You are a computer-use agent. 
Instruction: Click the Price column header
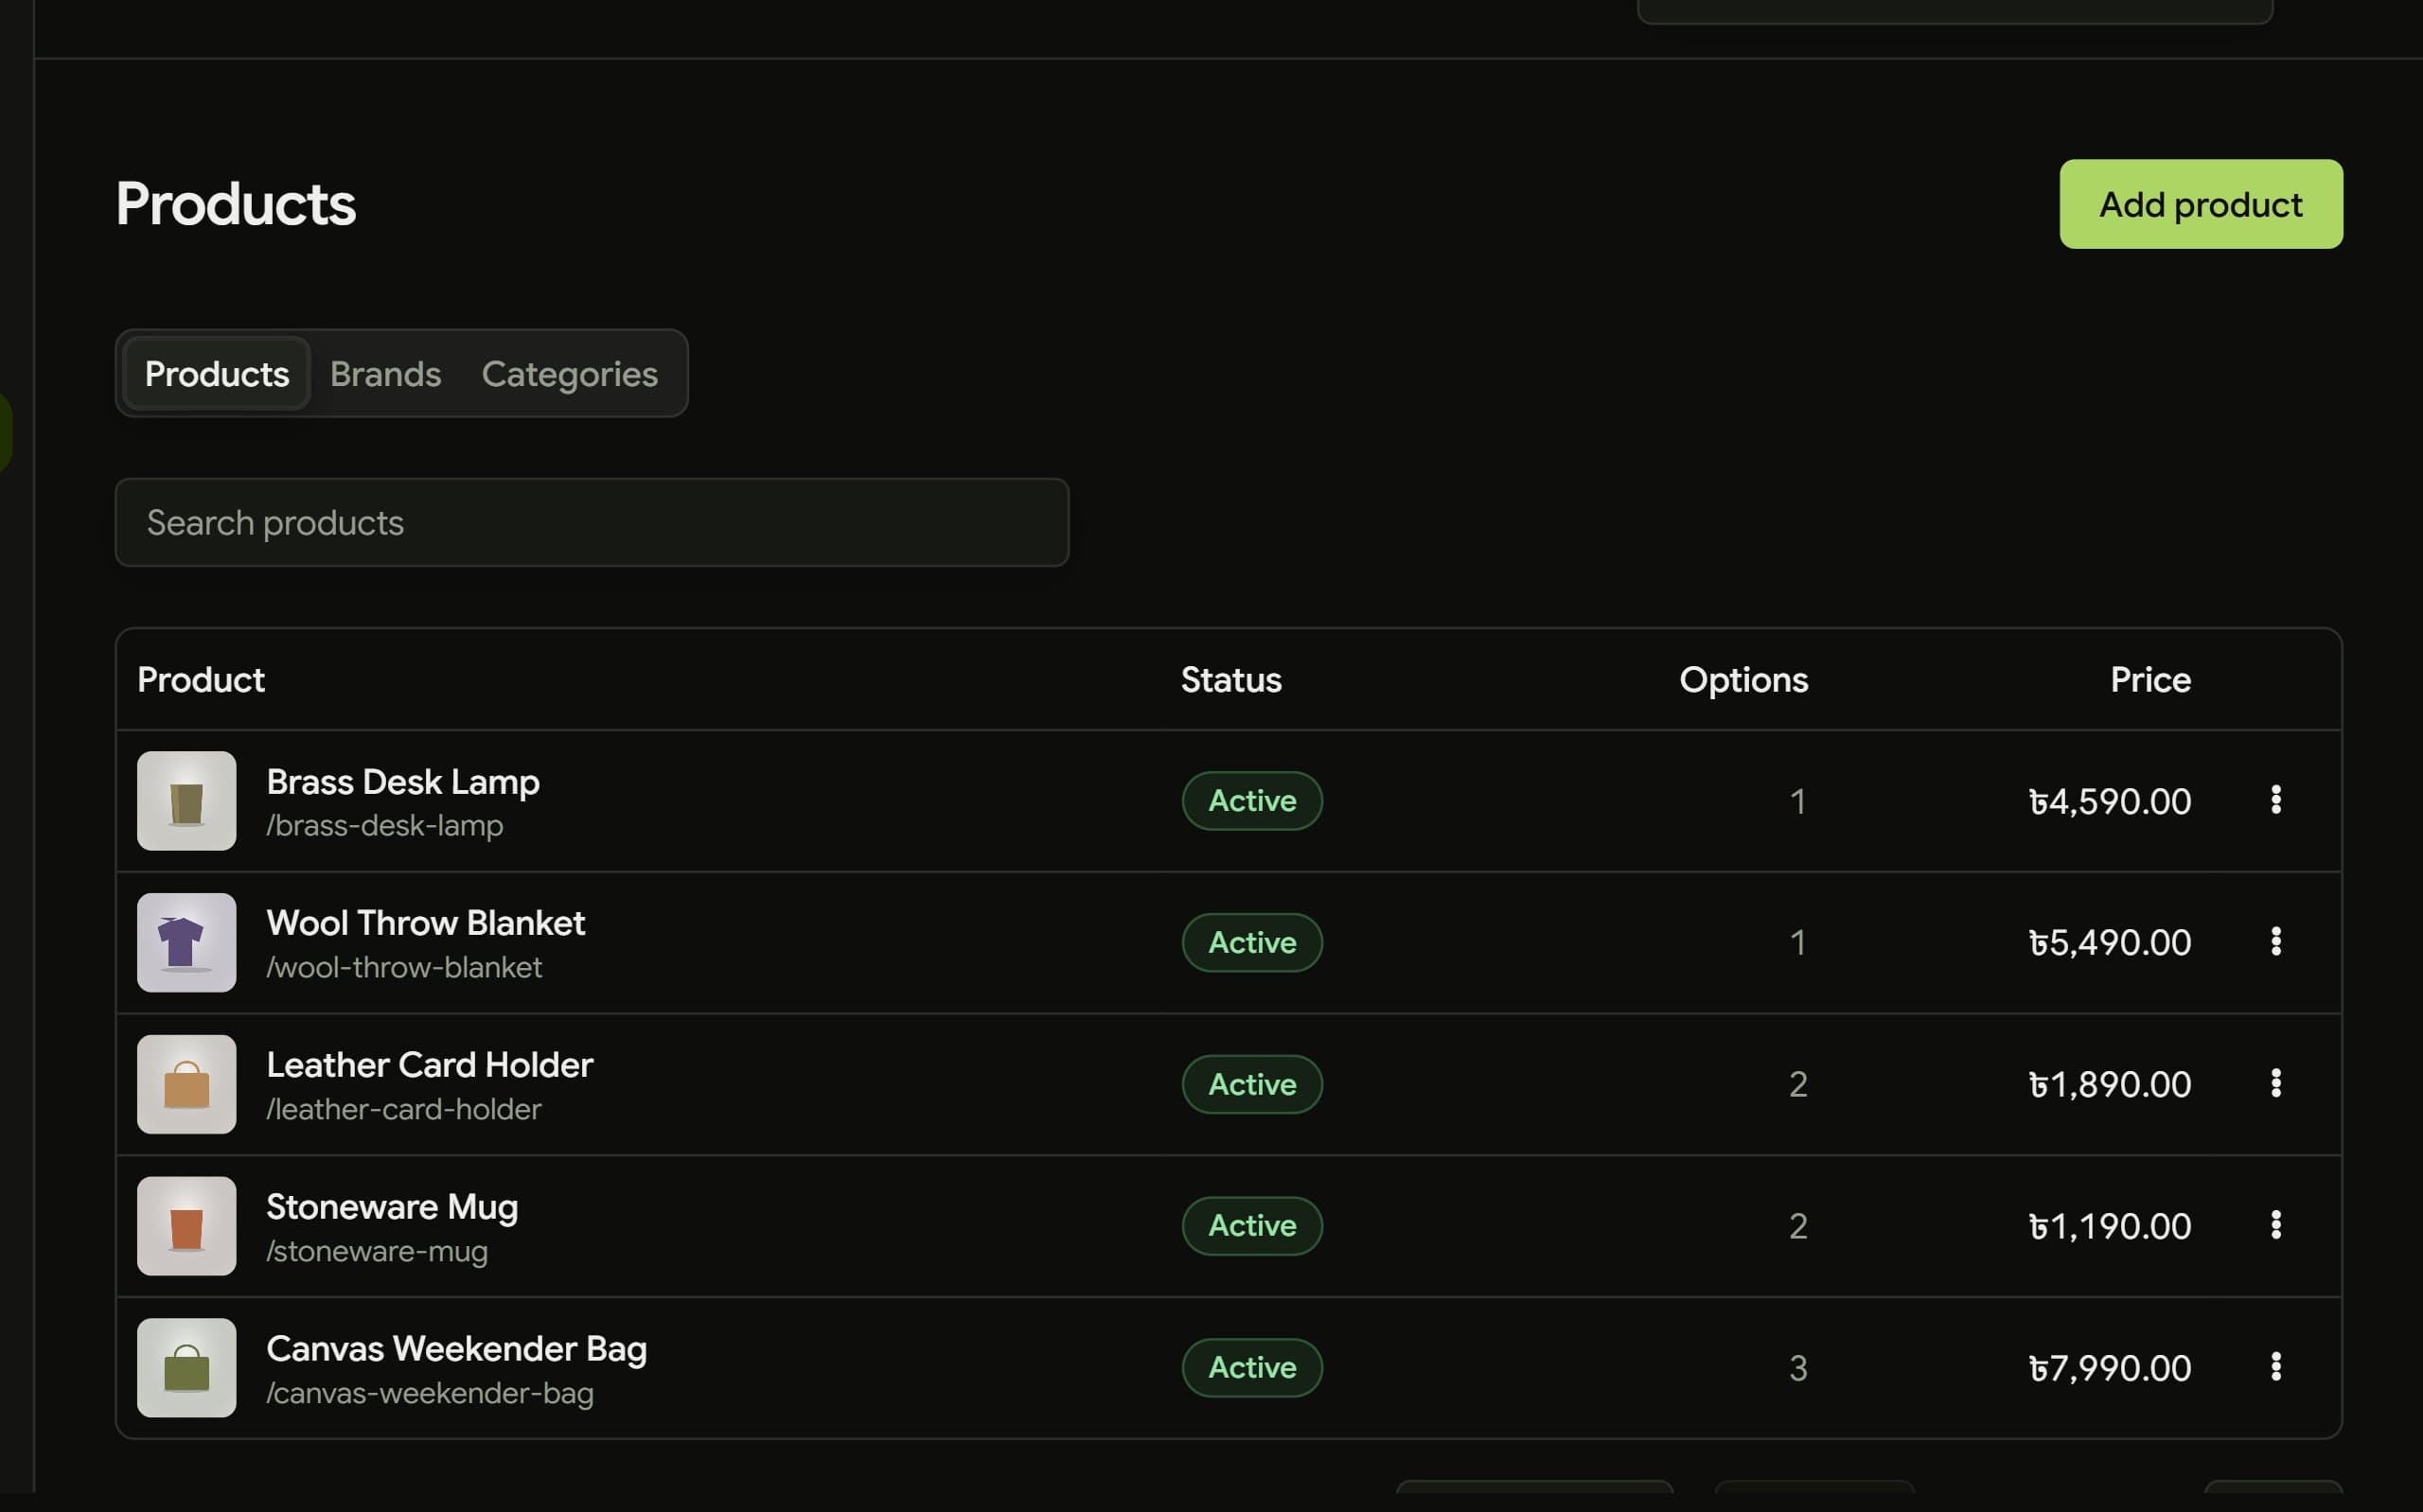[x=2150, y=680]
